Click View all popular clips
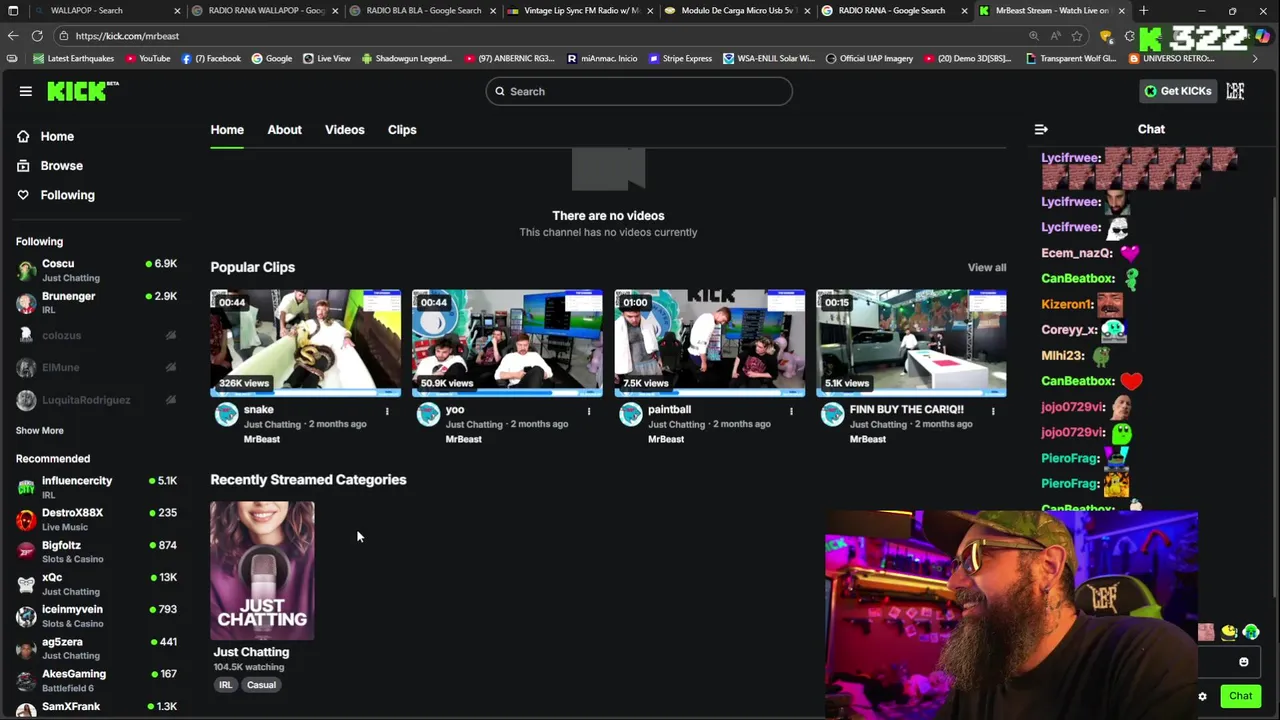Image resolution: width=1280 pixels, height=720 pixels. click(x=987, y=268)
